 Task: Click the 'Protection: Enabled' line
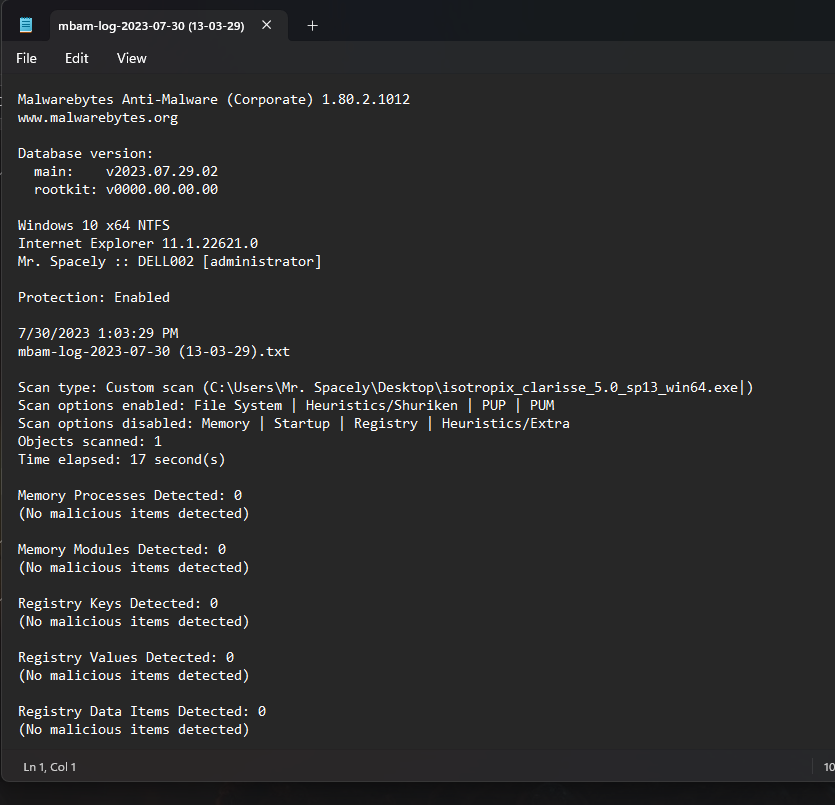94,297
